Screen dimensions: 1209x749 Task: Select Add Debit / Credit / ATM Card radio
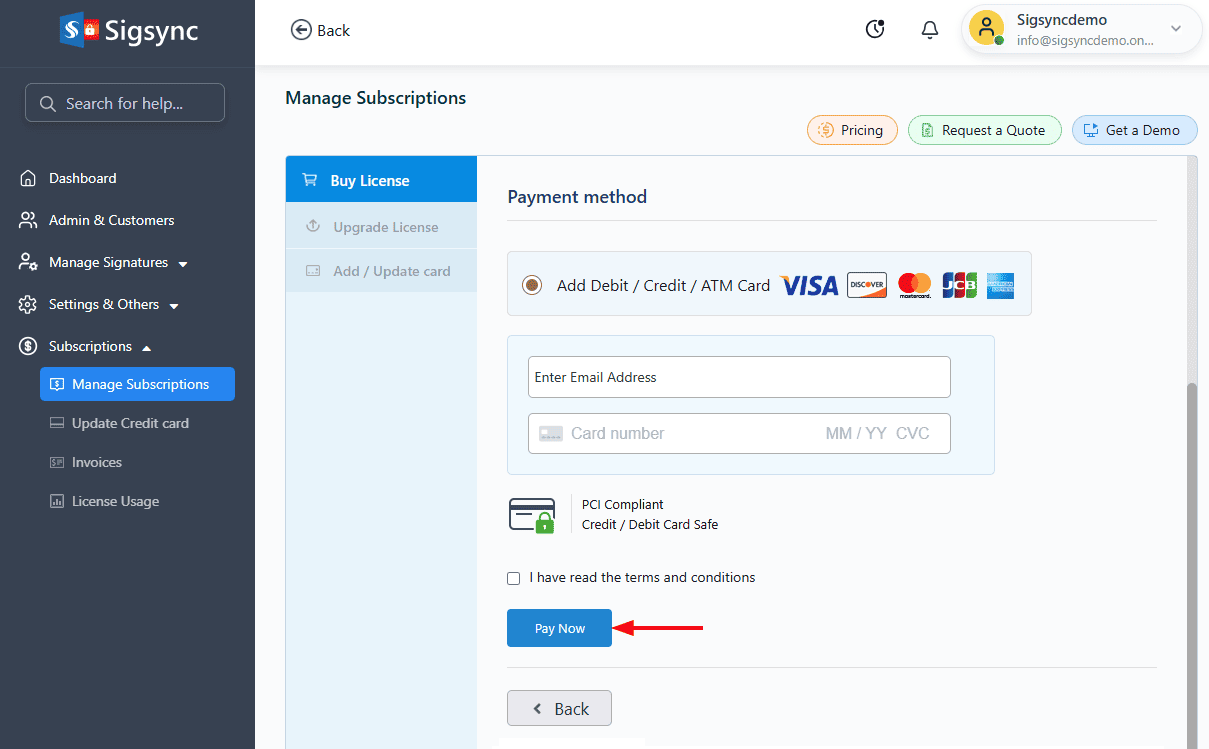click(x=532, y=286)
